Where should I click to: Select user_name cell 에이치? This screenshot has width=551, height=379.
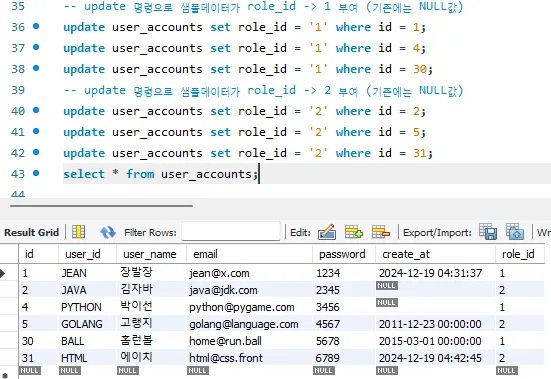tap(151, 358)
